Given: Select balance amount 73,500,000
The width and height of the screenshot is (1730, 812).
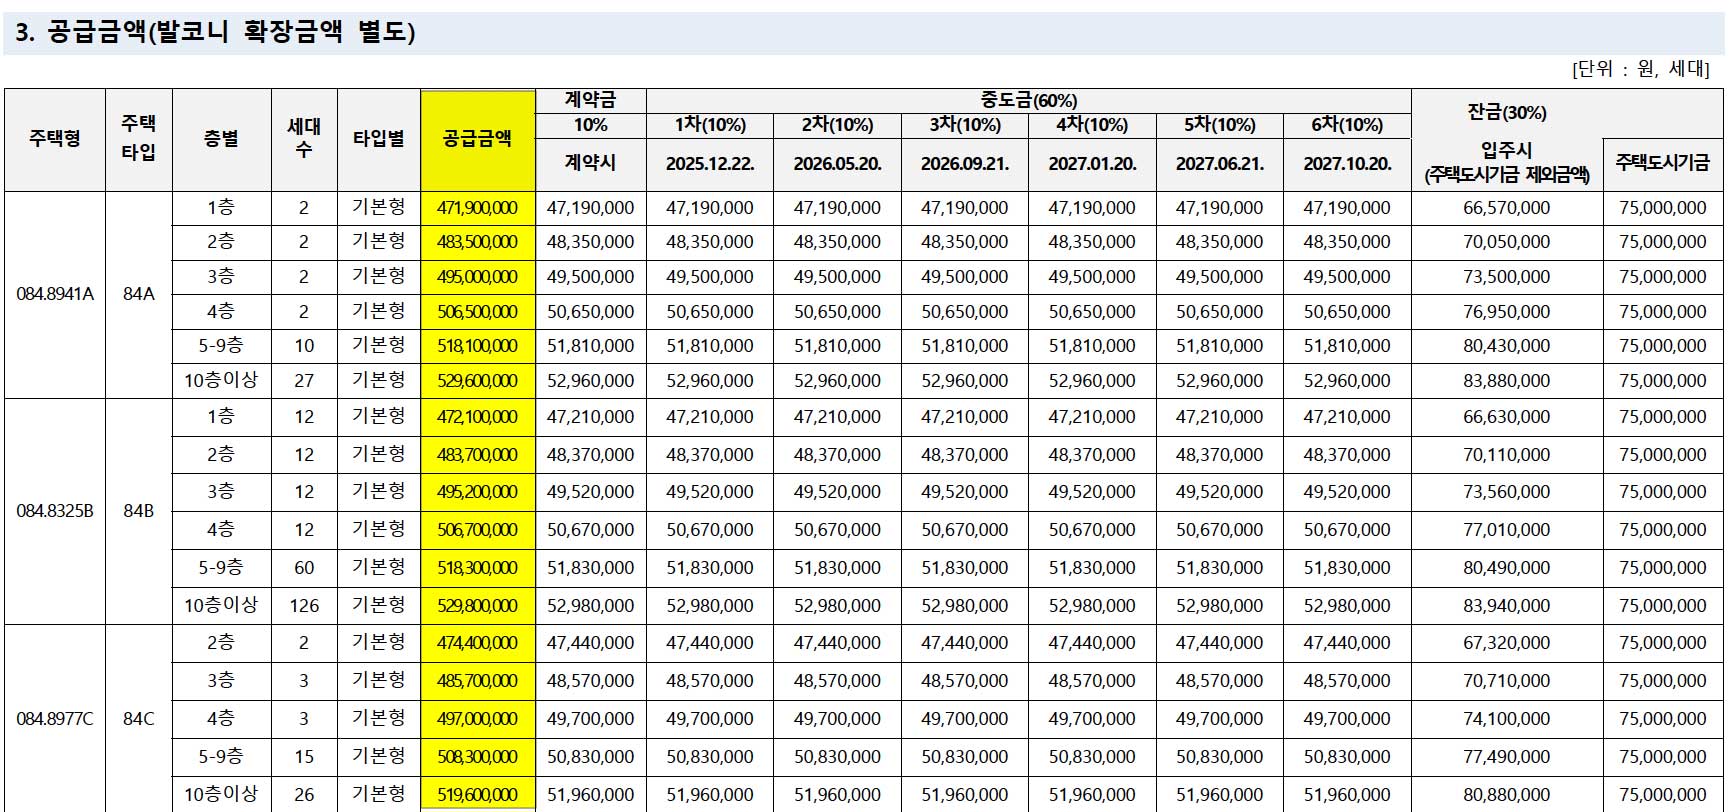Looking at the screenshot, I should point(1507,277).
